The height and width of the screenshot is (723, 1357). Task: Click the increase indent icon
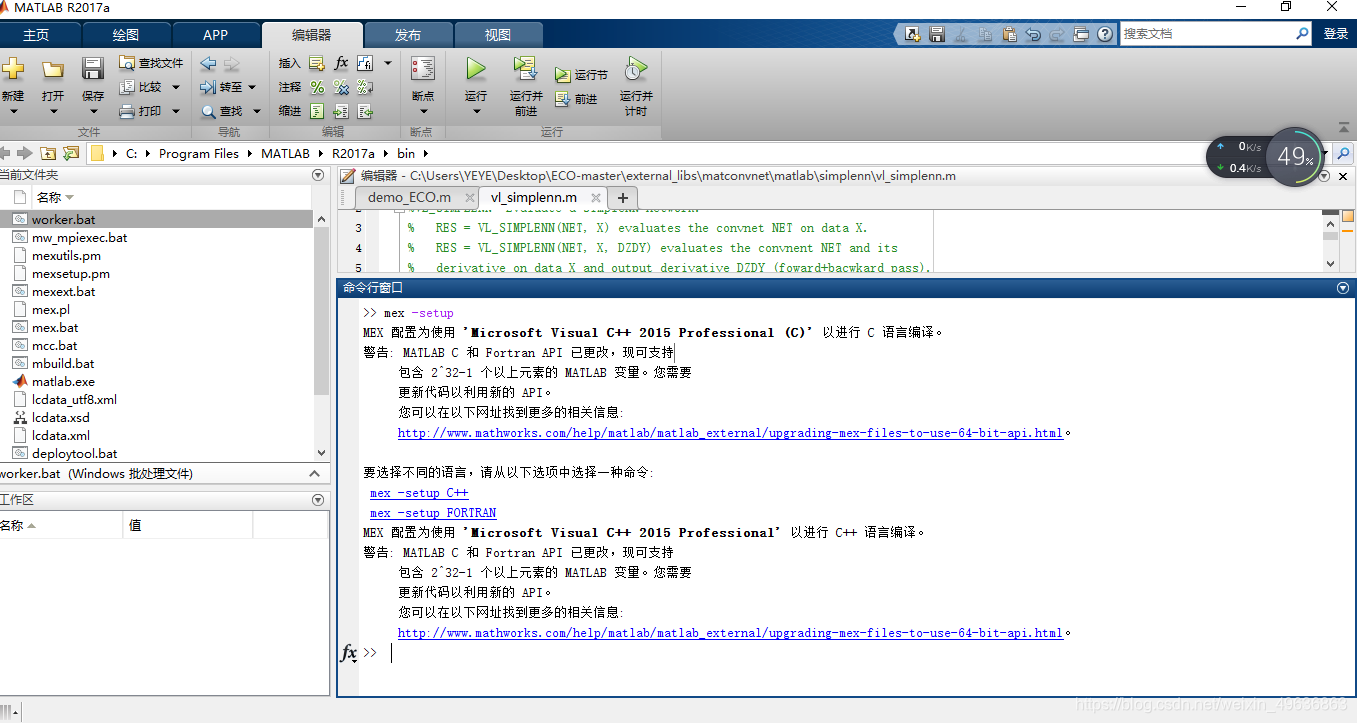pyautogui.click(x=341, y=111)
